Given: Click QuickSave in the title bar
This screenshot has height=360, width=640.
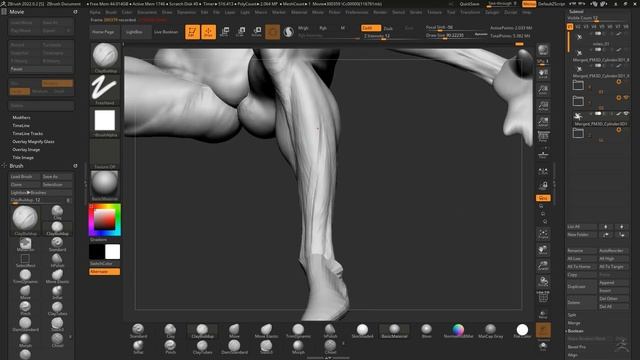Looking at the screenshot, I should pyautogui.click(x=469, y=4).
